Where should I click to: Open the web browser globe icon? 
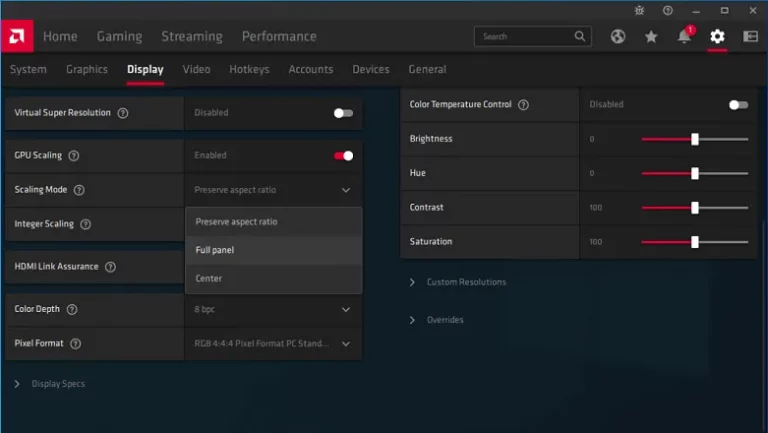618,36
